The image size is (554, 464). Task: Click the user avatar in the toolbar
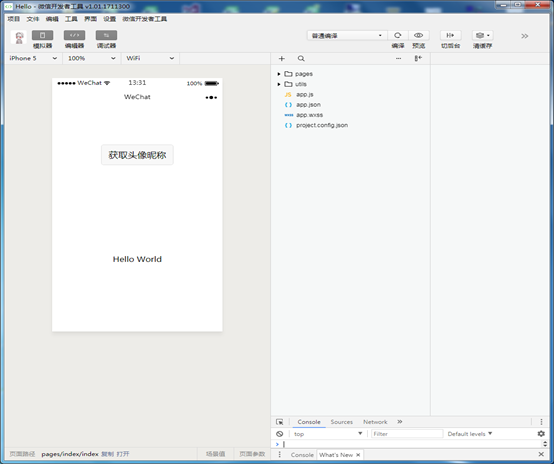click(x=19, y=37)
